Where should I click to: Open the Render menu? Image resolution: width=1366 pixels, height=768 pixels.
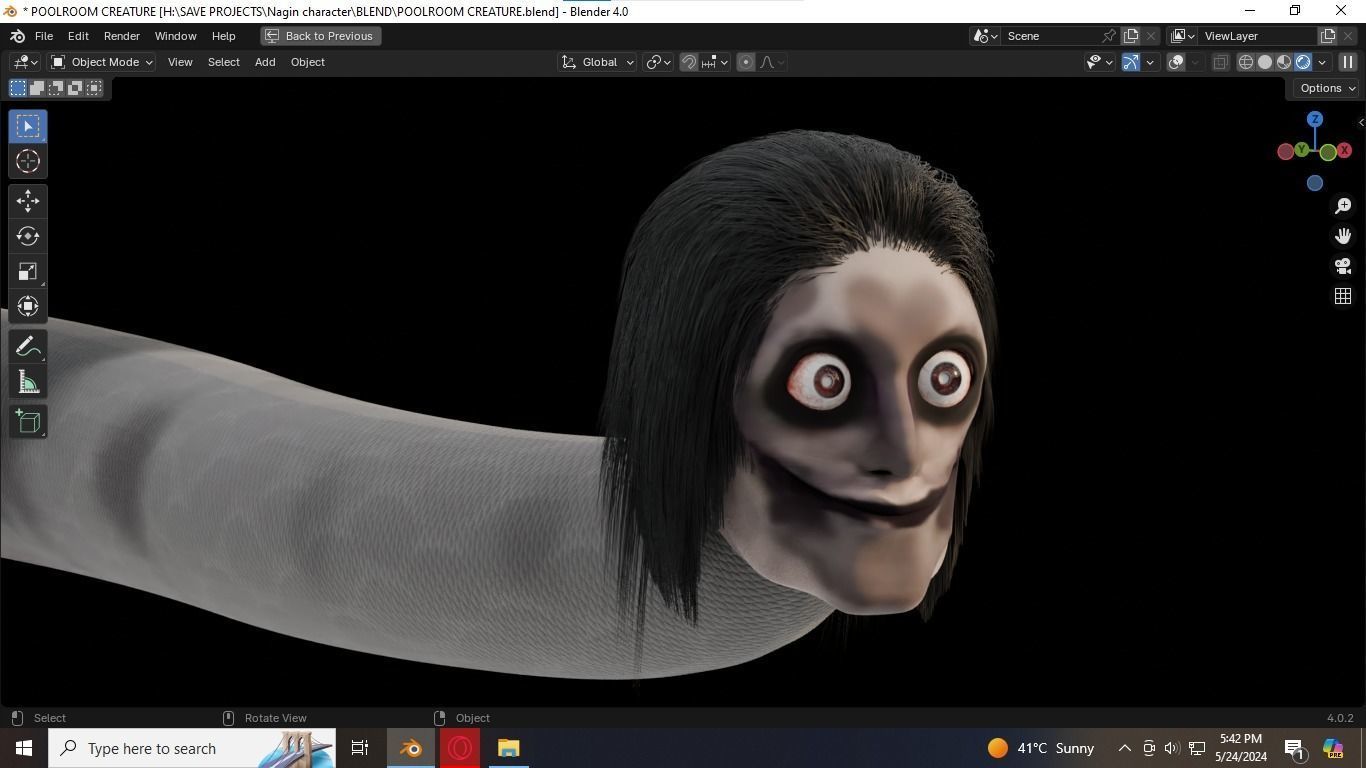122,36
